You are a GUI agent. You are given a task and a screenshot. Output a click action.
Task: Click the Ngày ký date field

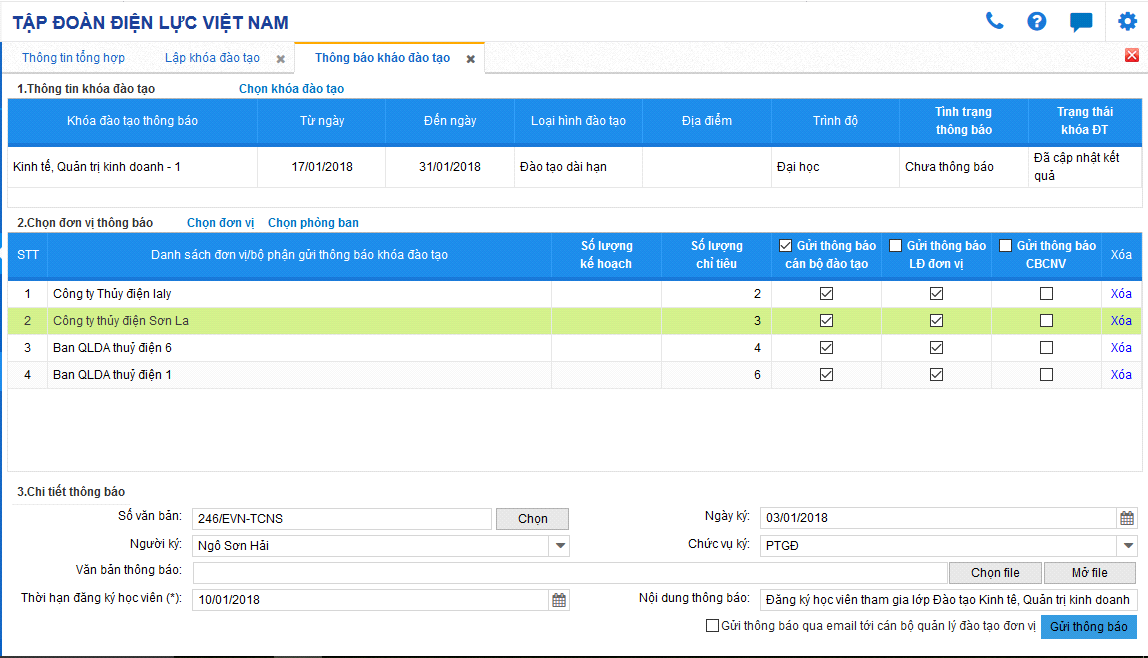[x=939, y=518]
